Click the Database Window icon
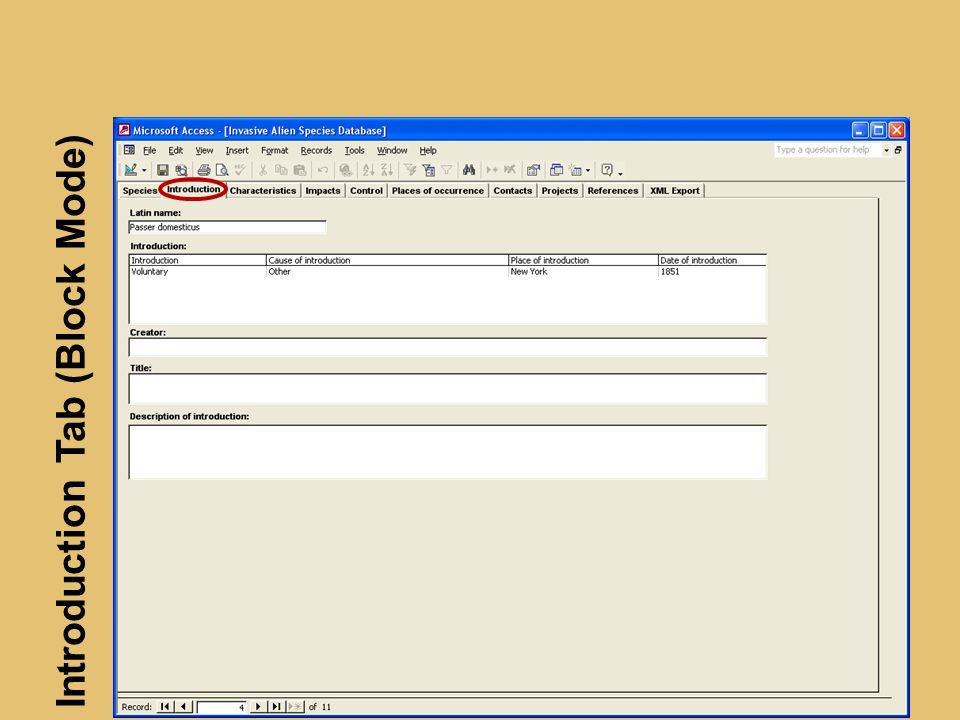 (x=557, y=170)
